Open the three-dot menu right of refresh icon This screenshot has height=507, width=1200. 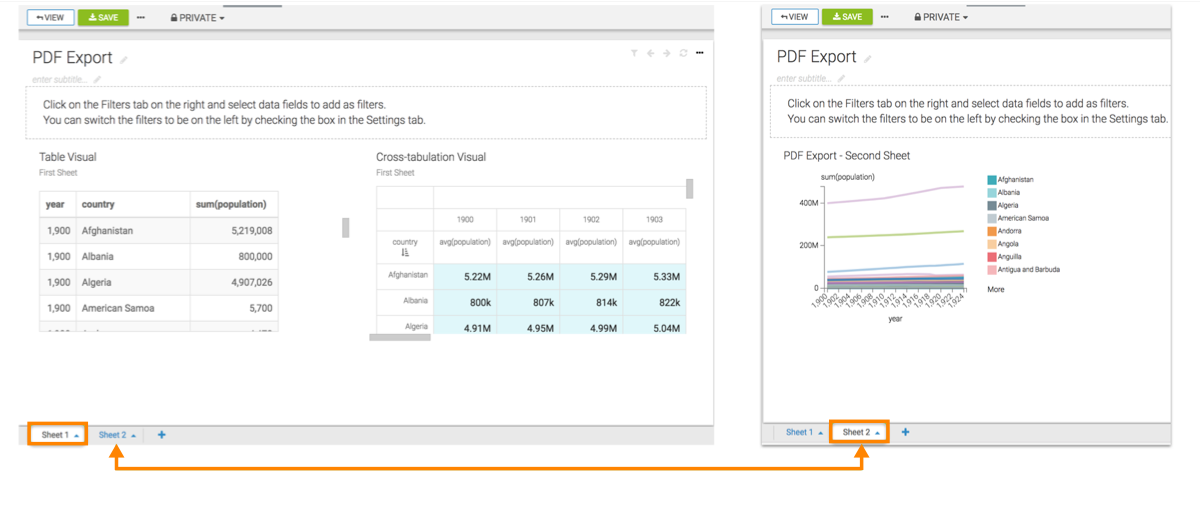[x=700, y=54]
